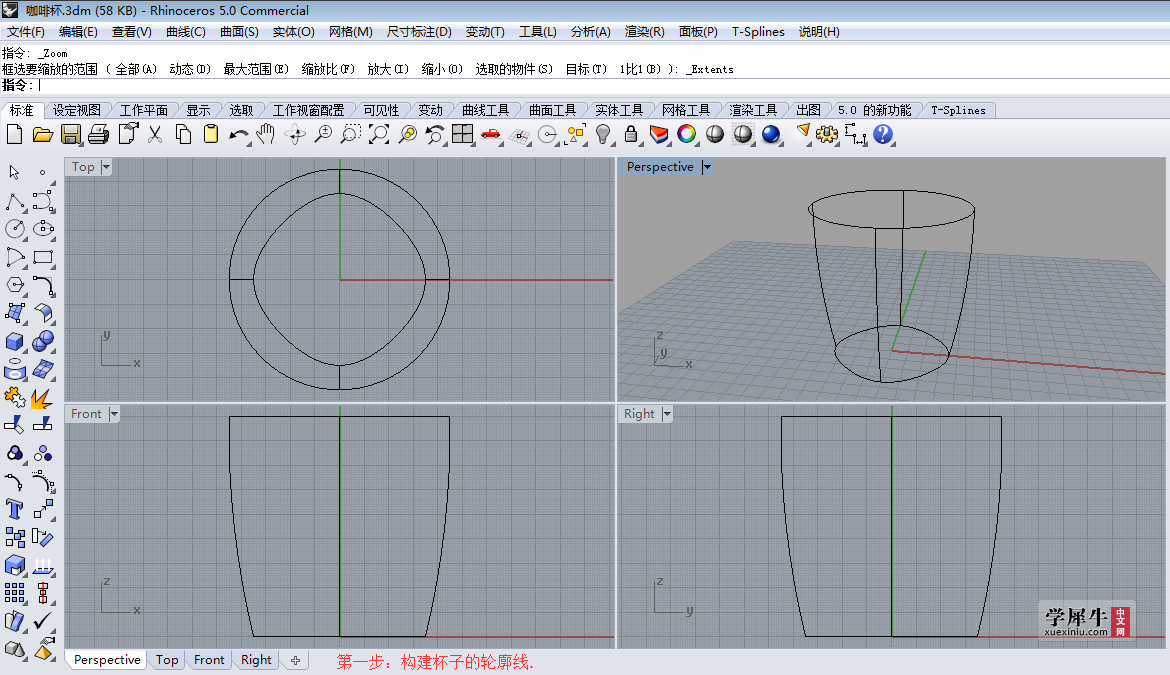Undo the last action with the undo arrow
Screen dimensions: 1170x675
click(239, 134)
